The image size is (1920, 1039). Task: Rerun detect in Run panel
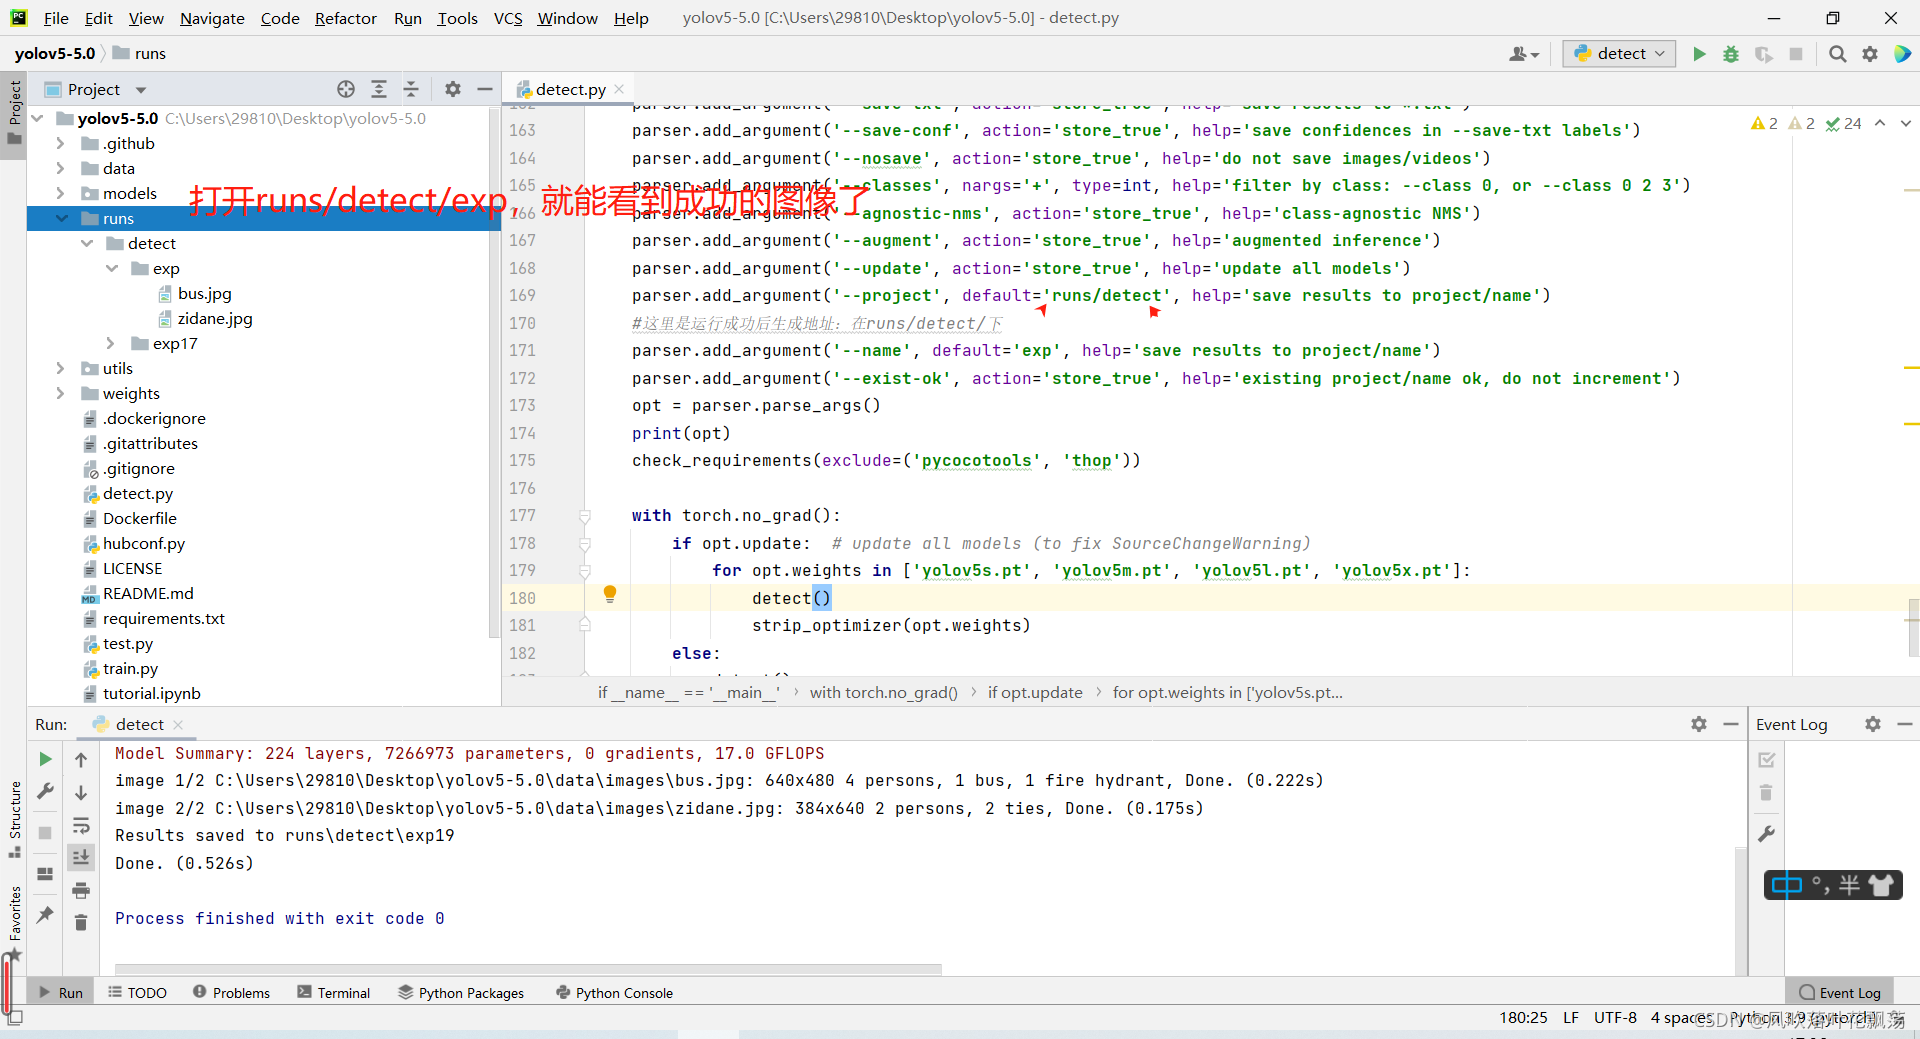point(45,759)
